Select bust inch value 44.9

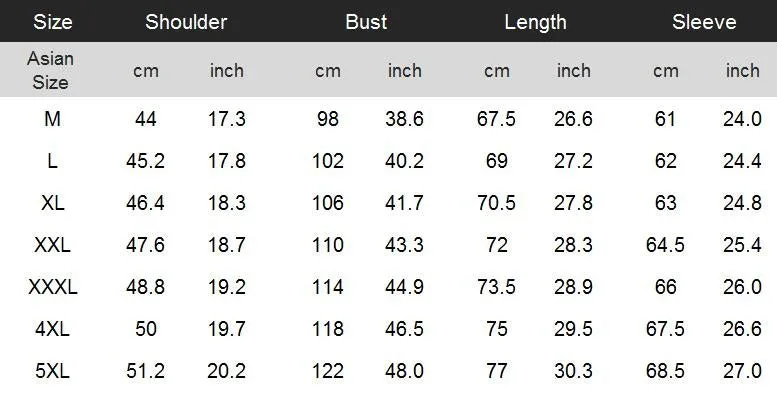click(x=404, y=287)
